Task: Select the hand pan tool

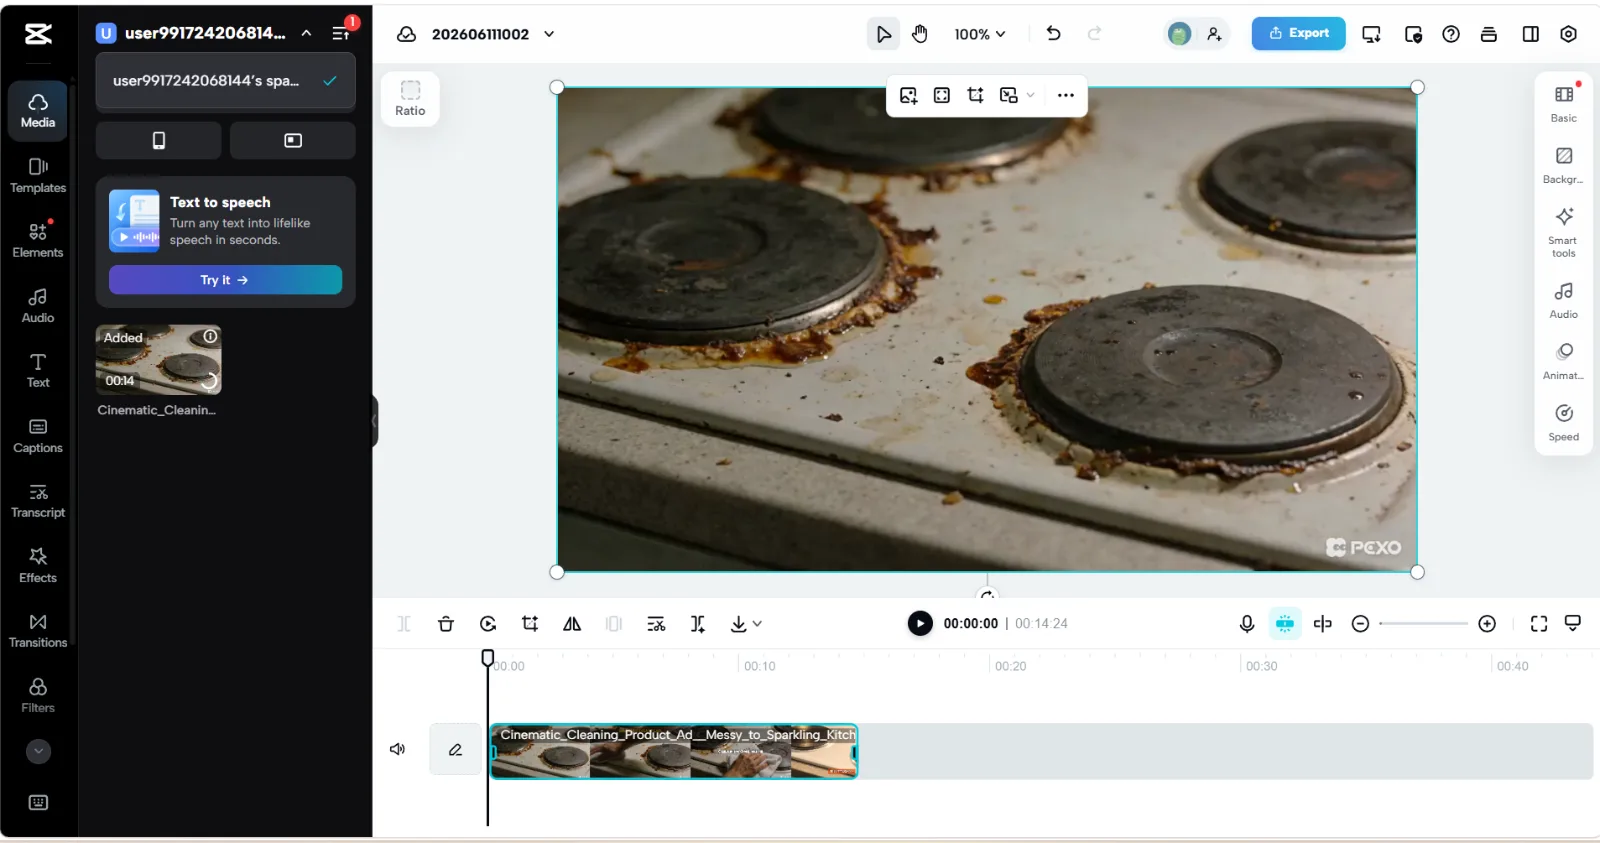Action: coord(920,34)
